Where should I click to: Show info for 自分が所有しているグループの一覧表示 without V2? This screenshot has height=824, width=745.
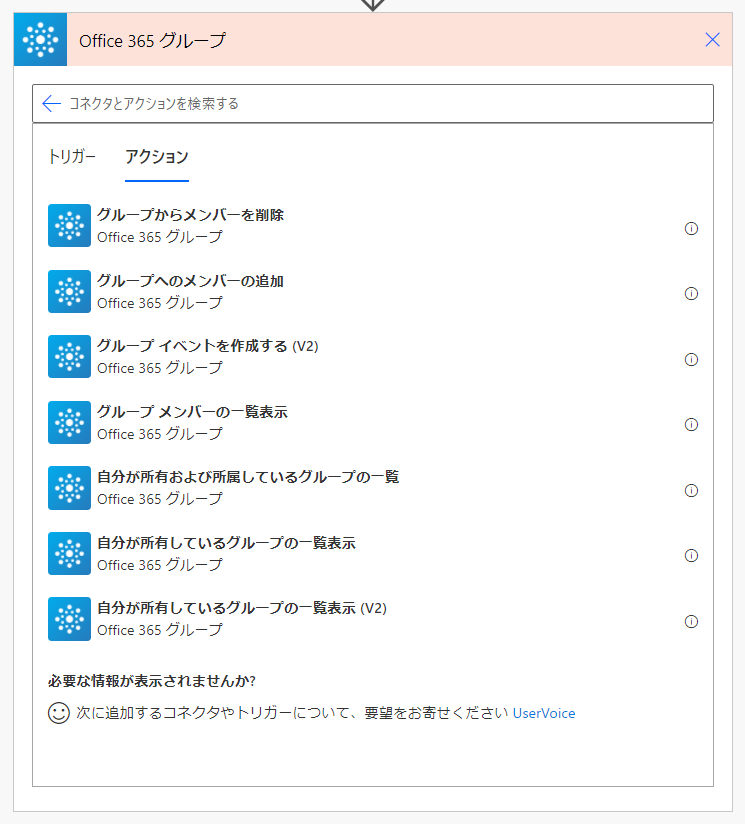[x=691, y=555]
